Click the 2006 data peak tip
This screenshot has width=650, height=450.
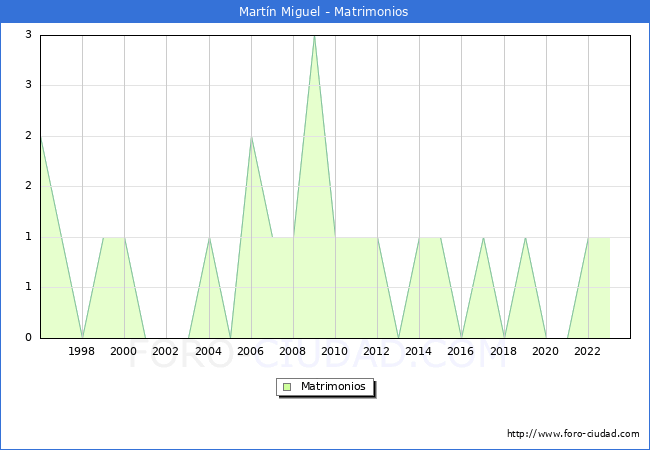tap(251, 137)
